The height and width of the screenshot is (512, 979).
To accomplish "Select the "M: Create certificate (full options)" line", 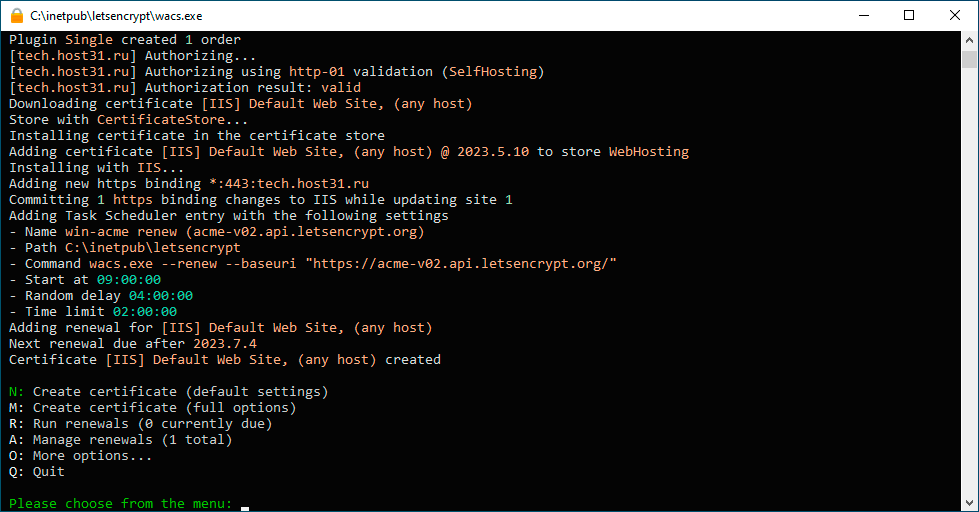I will (152, 408).
